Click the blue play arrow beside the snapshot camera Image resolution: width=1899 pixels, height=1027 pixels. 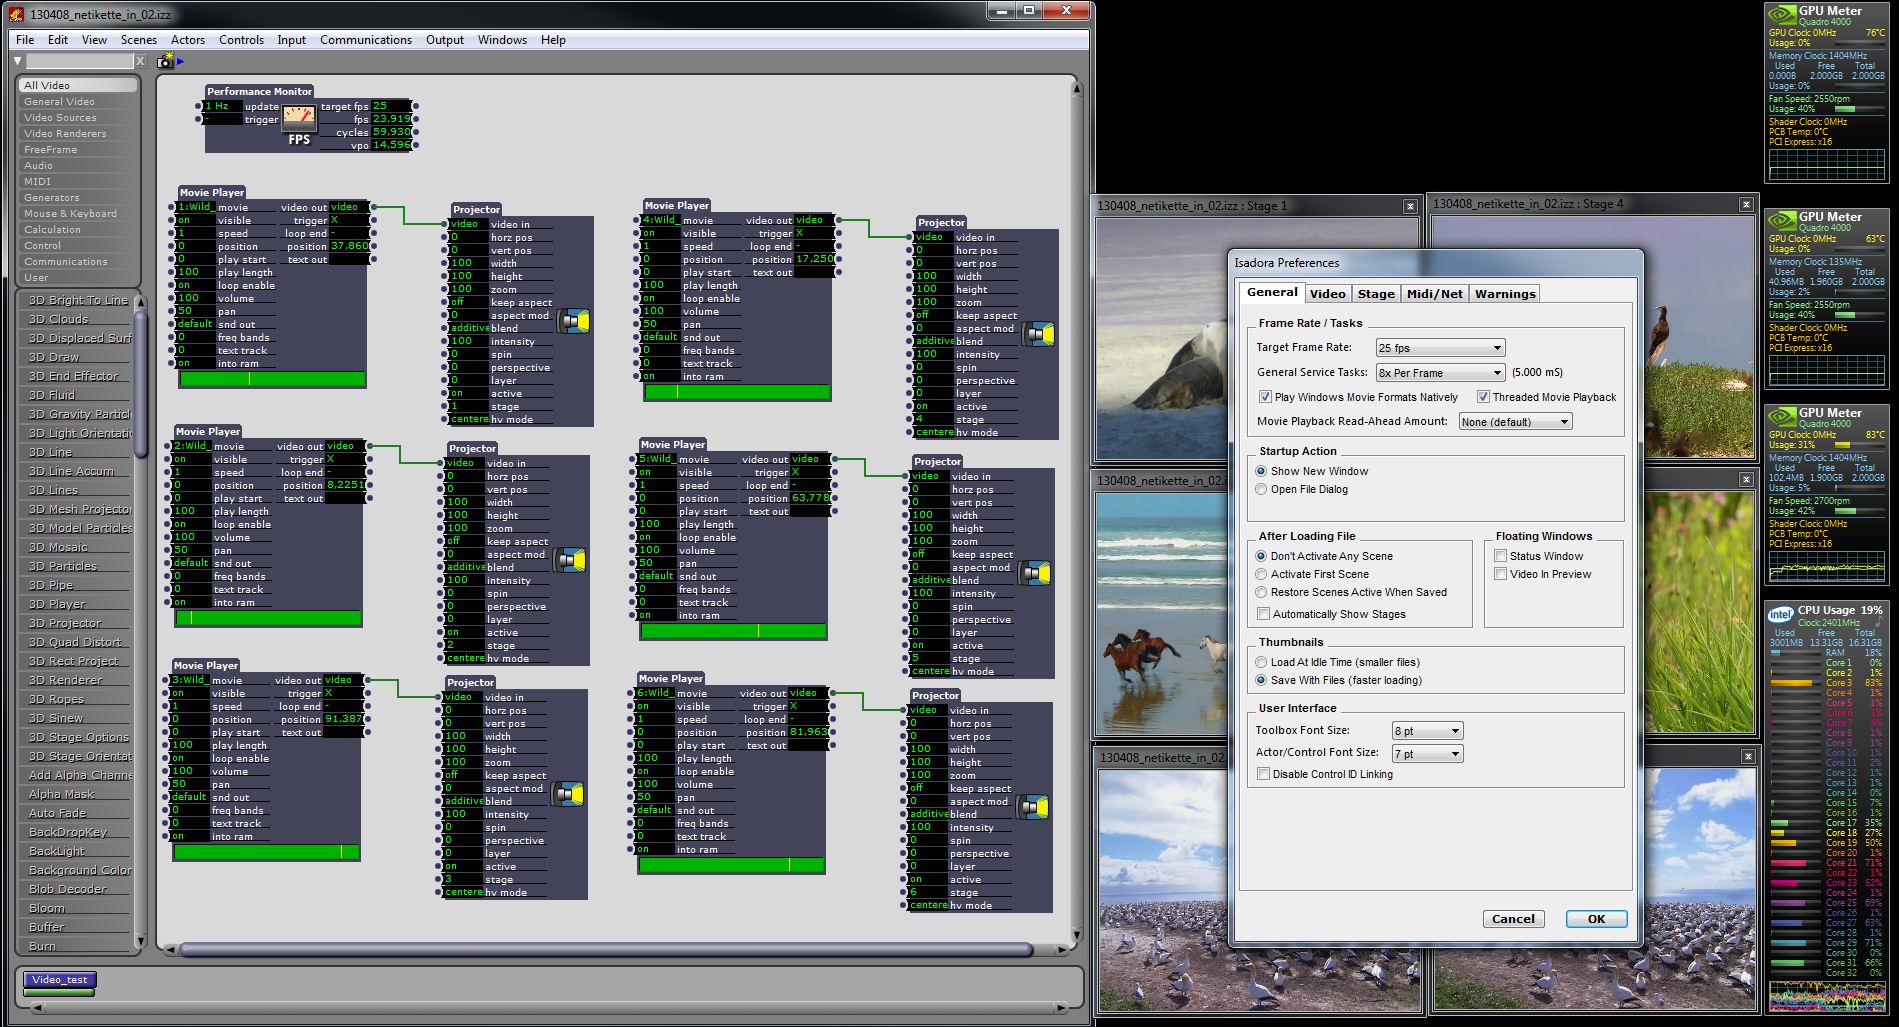181,61
